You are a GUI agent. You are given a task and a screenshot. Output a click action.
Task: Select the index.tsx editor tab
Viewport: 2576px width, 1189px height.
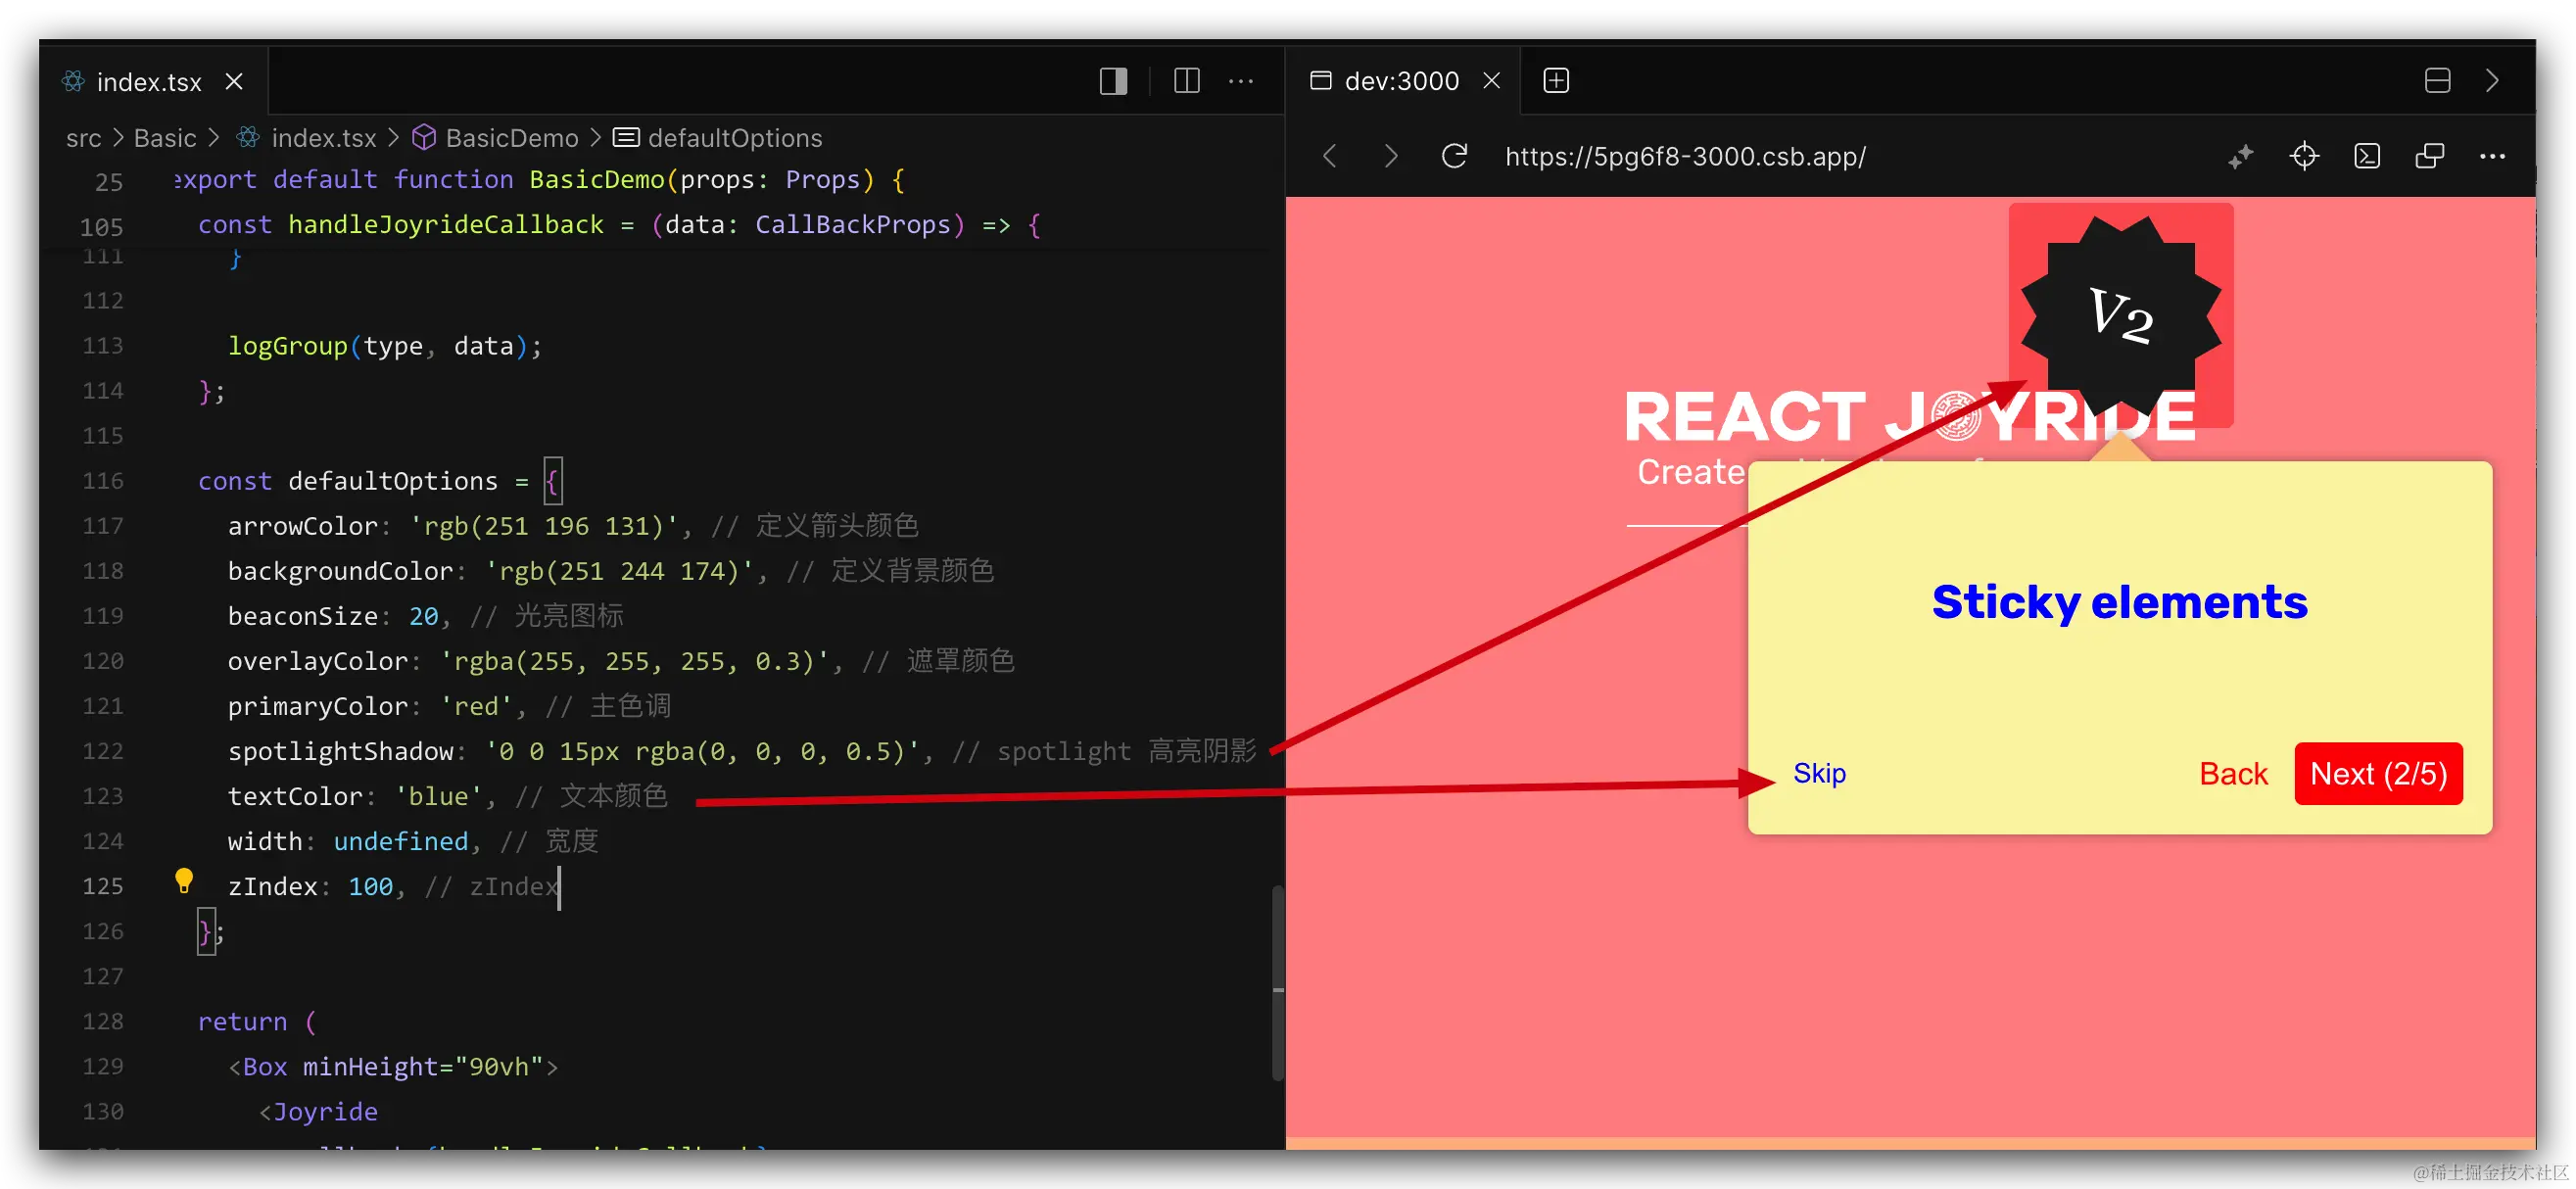click(153, 81)
